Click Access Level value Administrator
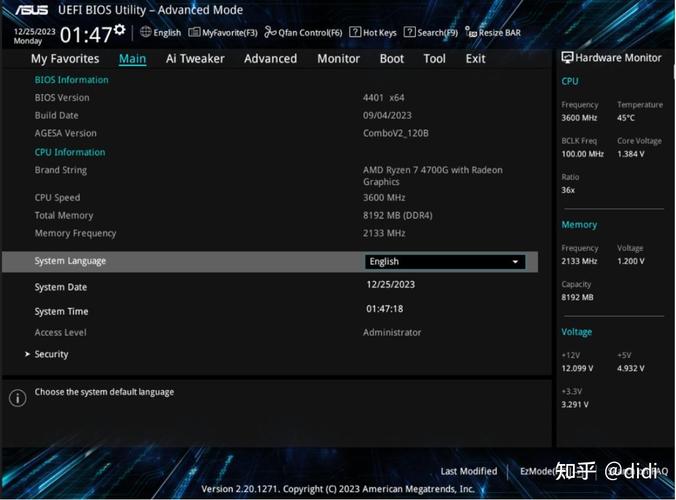 point(392,333)
